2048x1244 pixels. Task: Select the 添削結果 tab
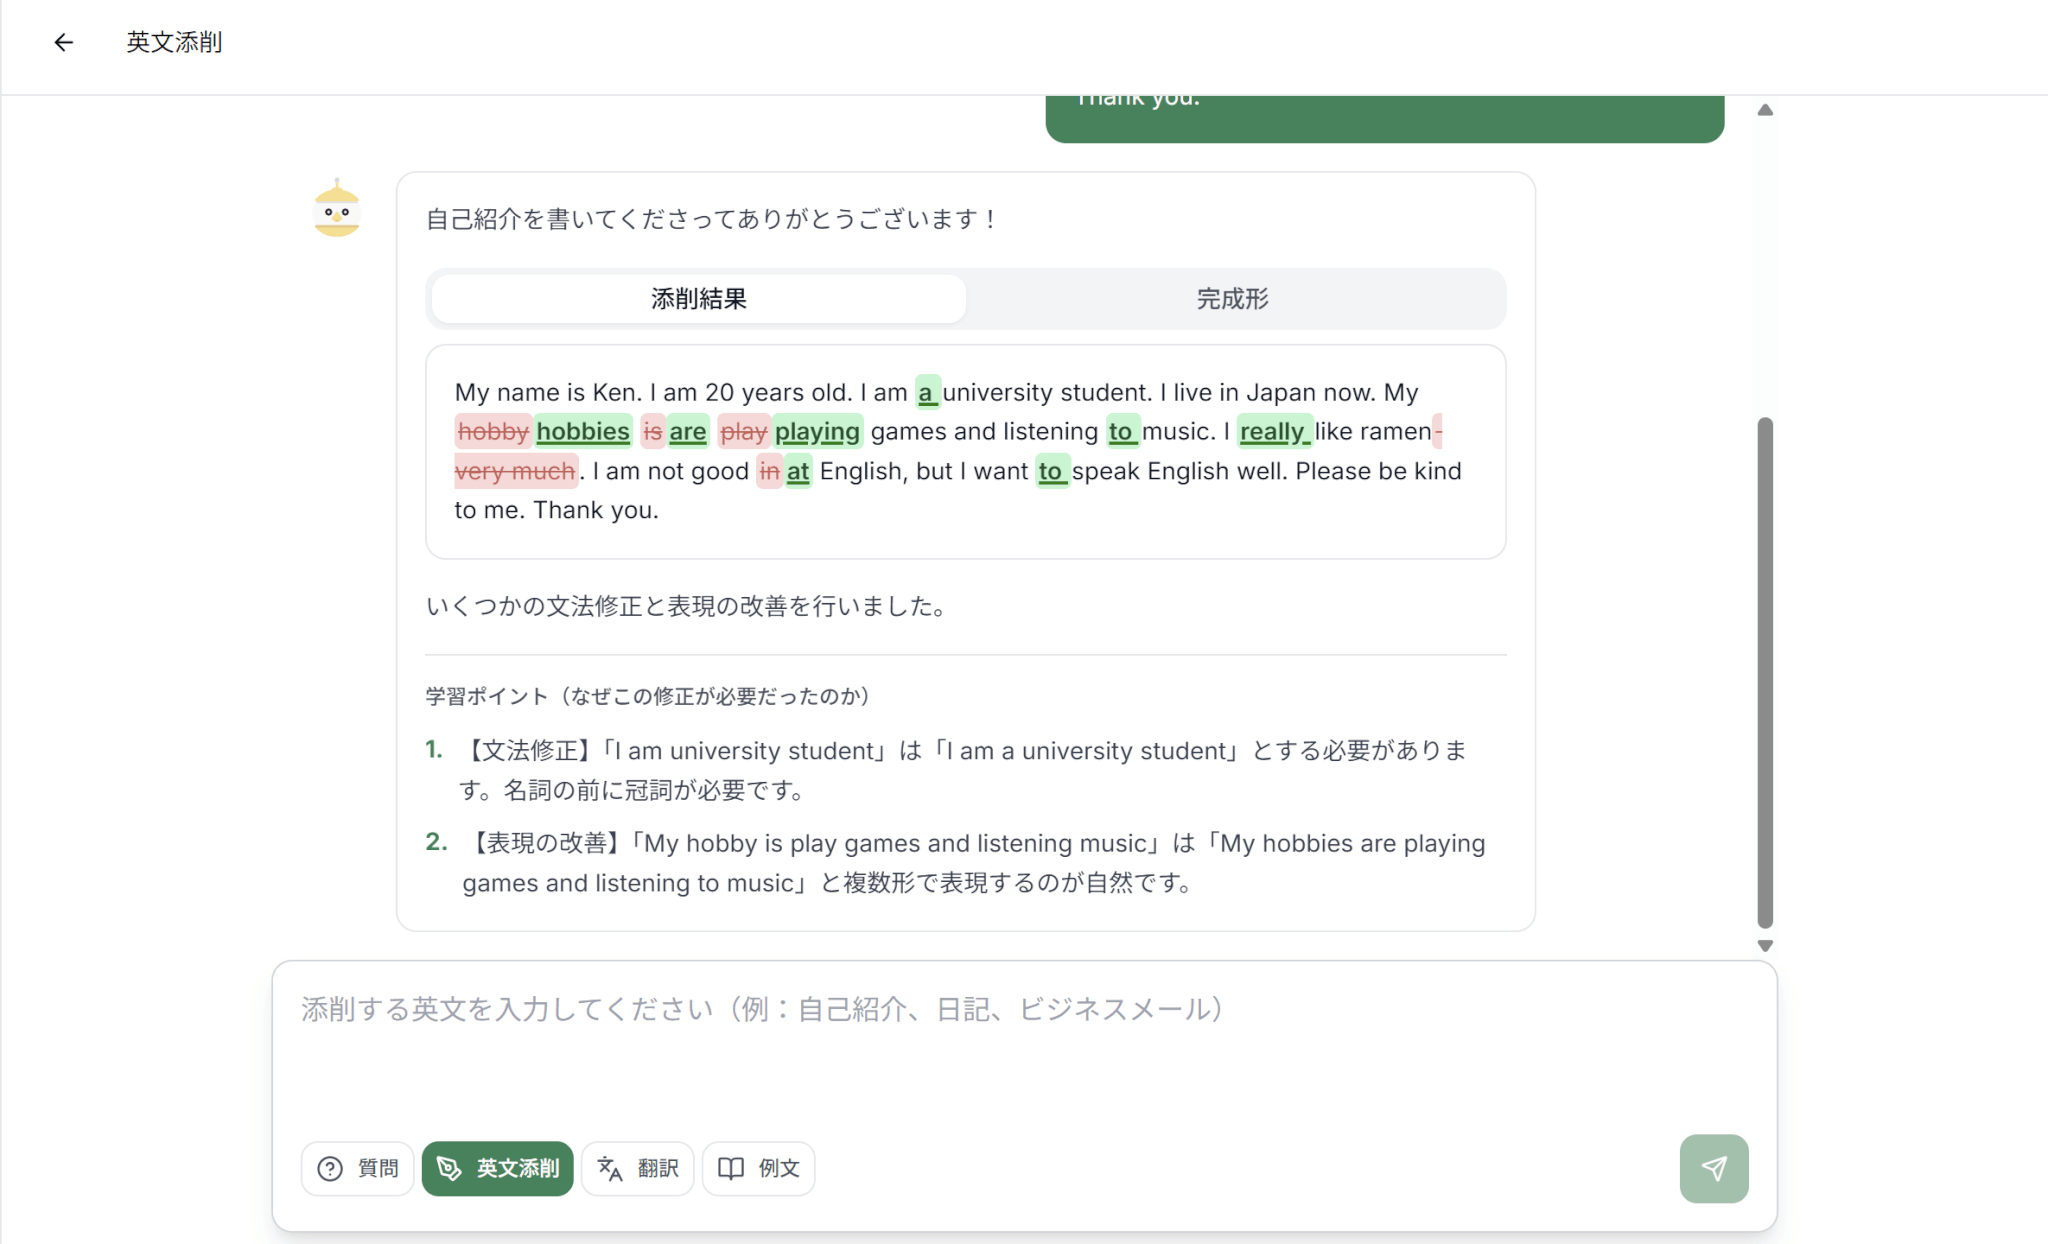(698, 299)
